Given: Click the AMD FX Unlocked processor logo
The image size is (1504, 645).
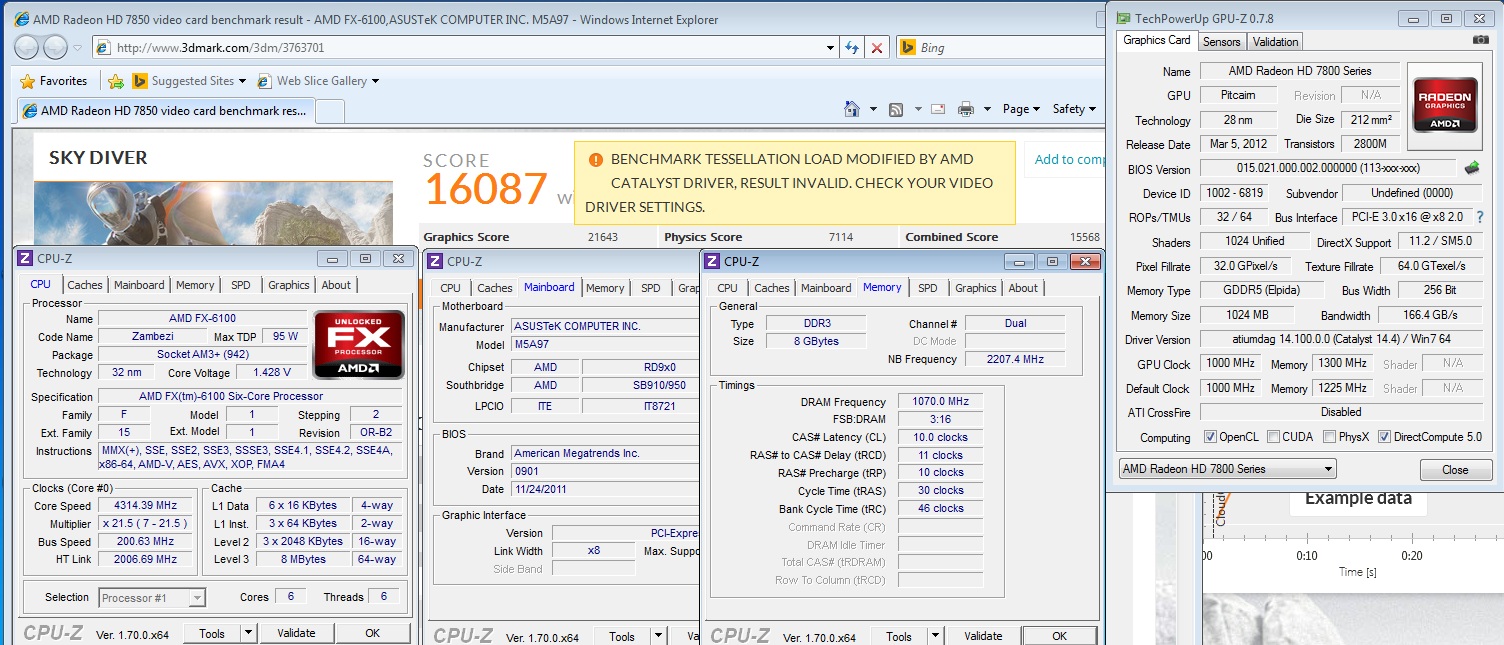Looking at the screenshot, I should pos(359,345).
